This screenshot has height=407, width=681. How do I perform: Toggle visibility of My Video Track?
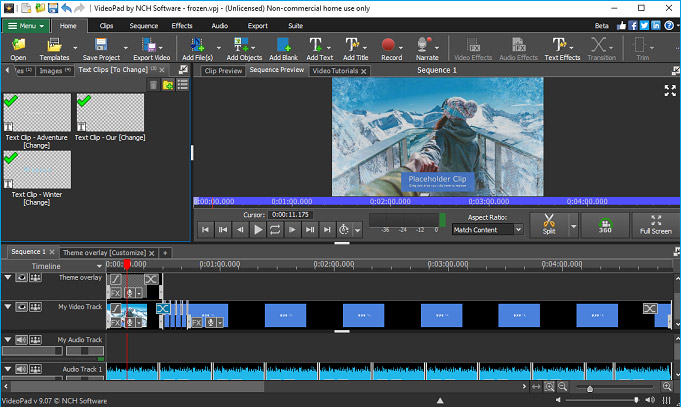point(21,307)
